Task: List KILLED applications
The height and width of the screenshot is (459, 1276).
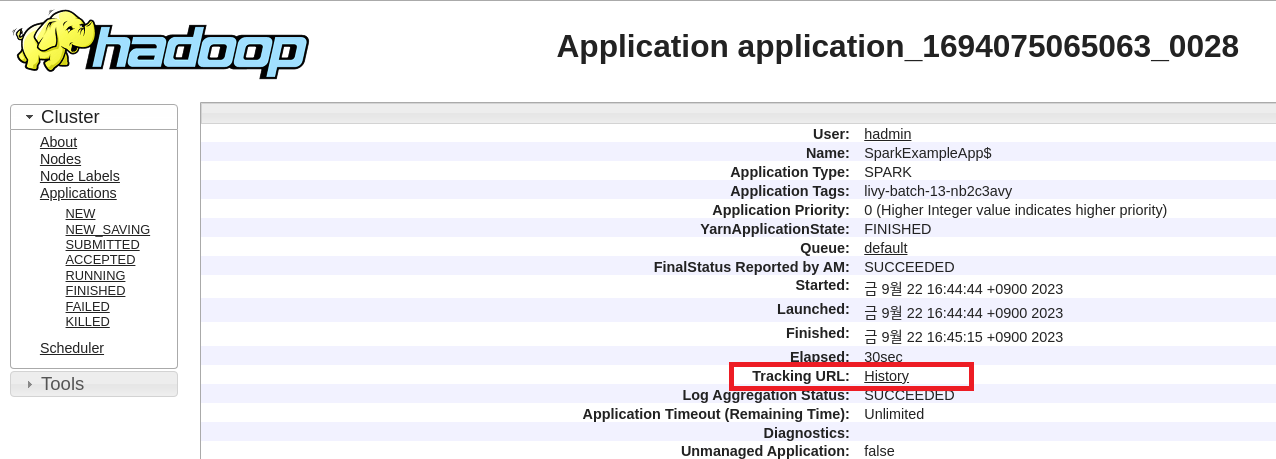Action: coord(87,321)
